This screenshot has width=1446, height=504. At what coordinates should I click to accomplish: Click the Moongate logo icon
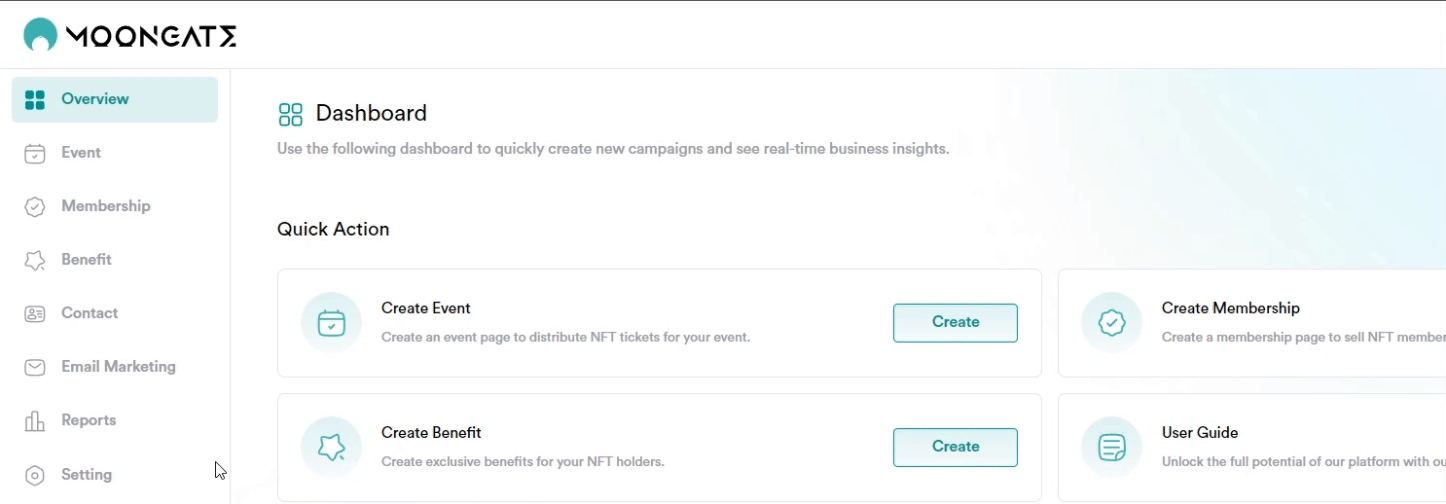click(x=40, y=35)
